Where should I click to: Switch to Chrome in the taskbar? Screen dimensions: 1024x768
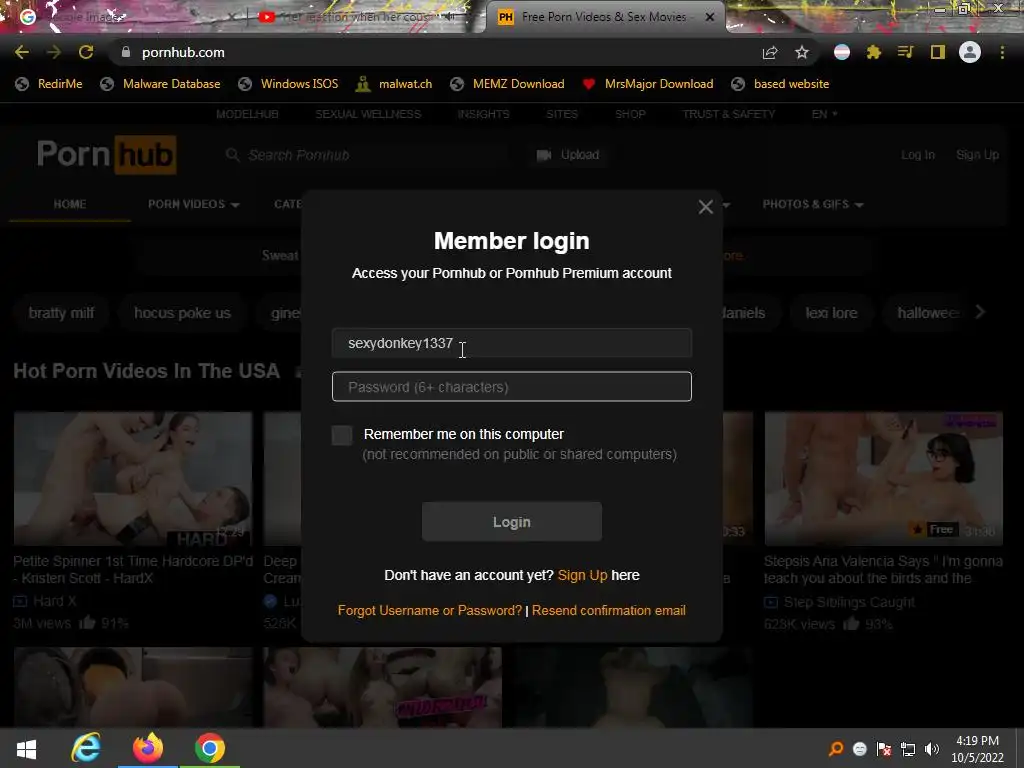coord(210,748)
